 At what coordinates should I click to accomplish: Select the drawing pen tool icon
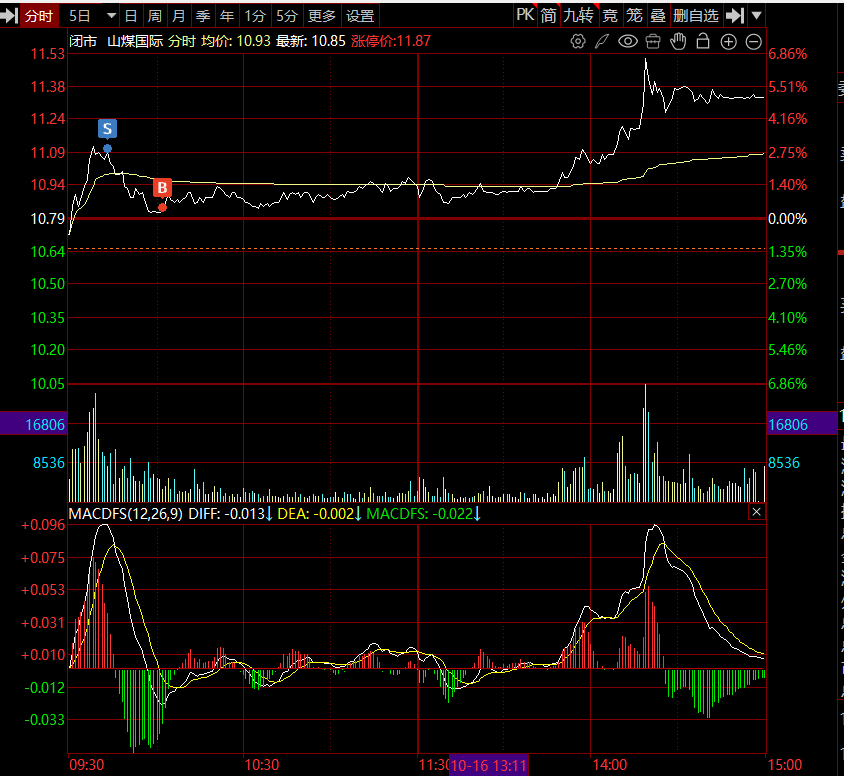602,42
